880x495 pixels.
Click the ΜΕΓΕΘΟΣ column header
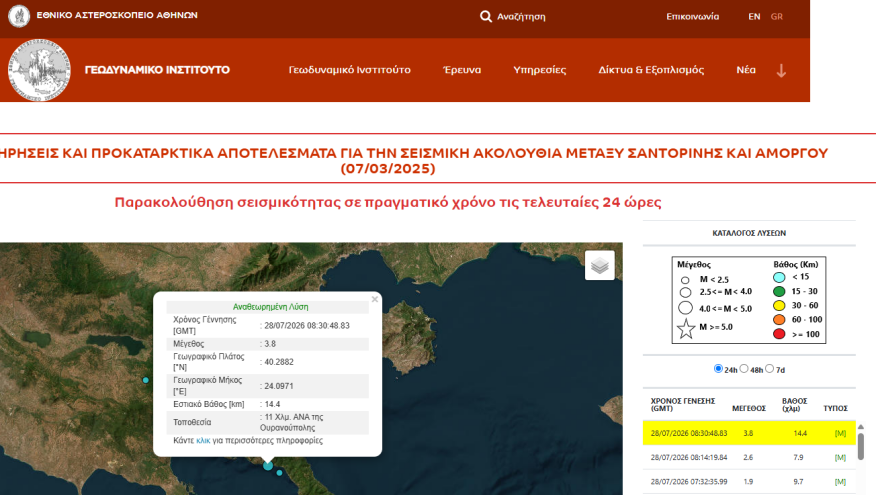pos(749,409)
